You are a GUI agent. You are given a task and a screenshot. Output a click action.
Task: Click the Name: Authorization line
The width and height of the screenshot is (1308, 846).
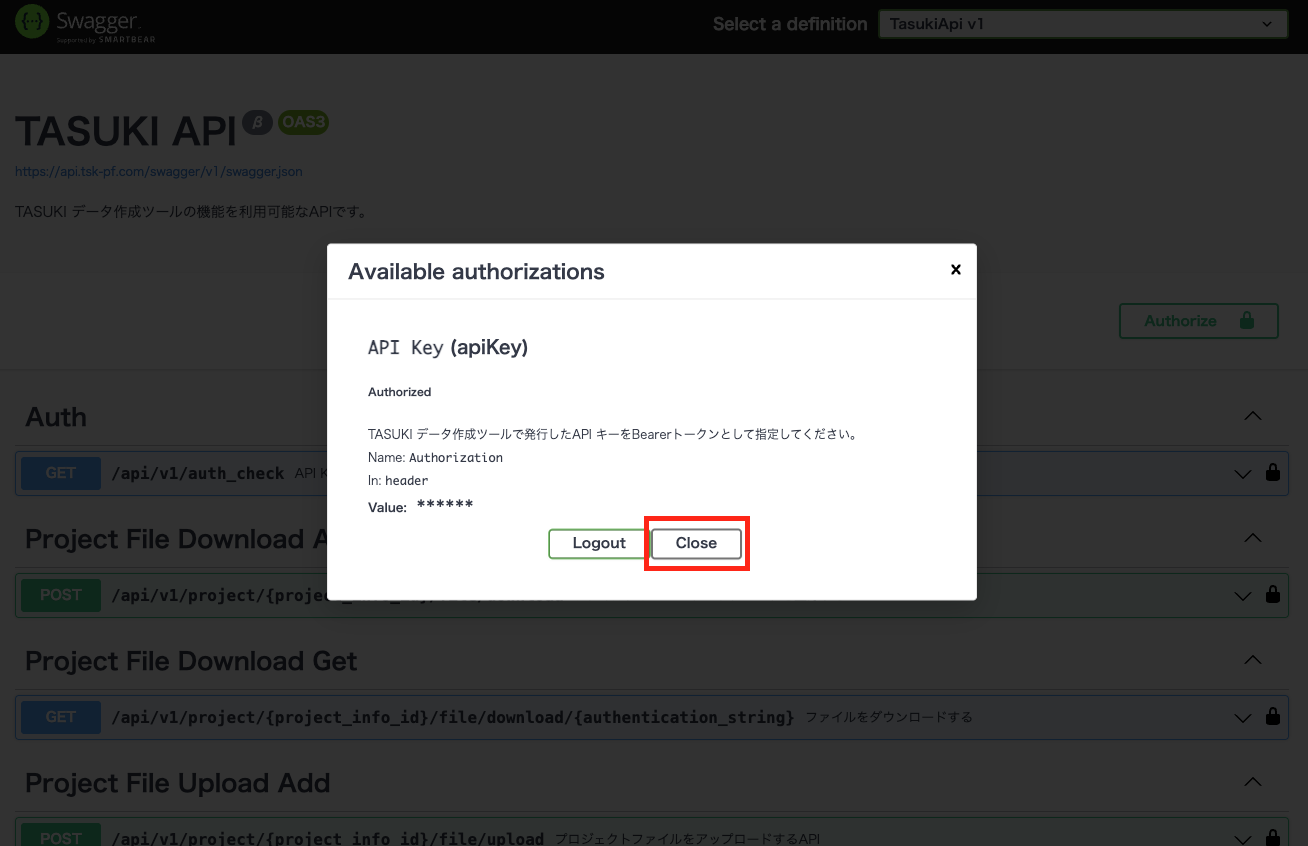[x=435, y=457]
